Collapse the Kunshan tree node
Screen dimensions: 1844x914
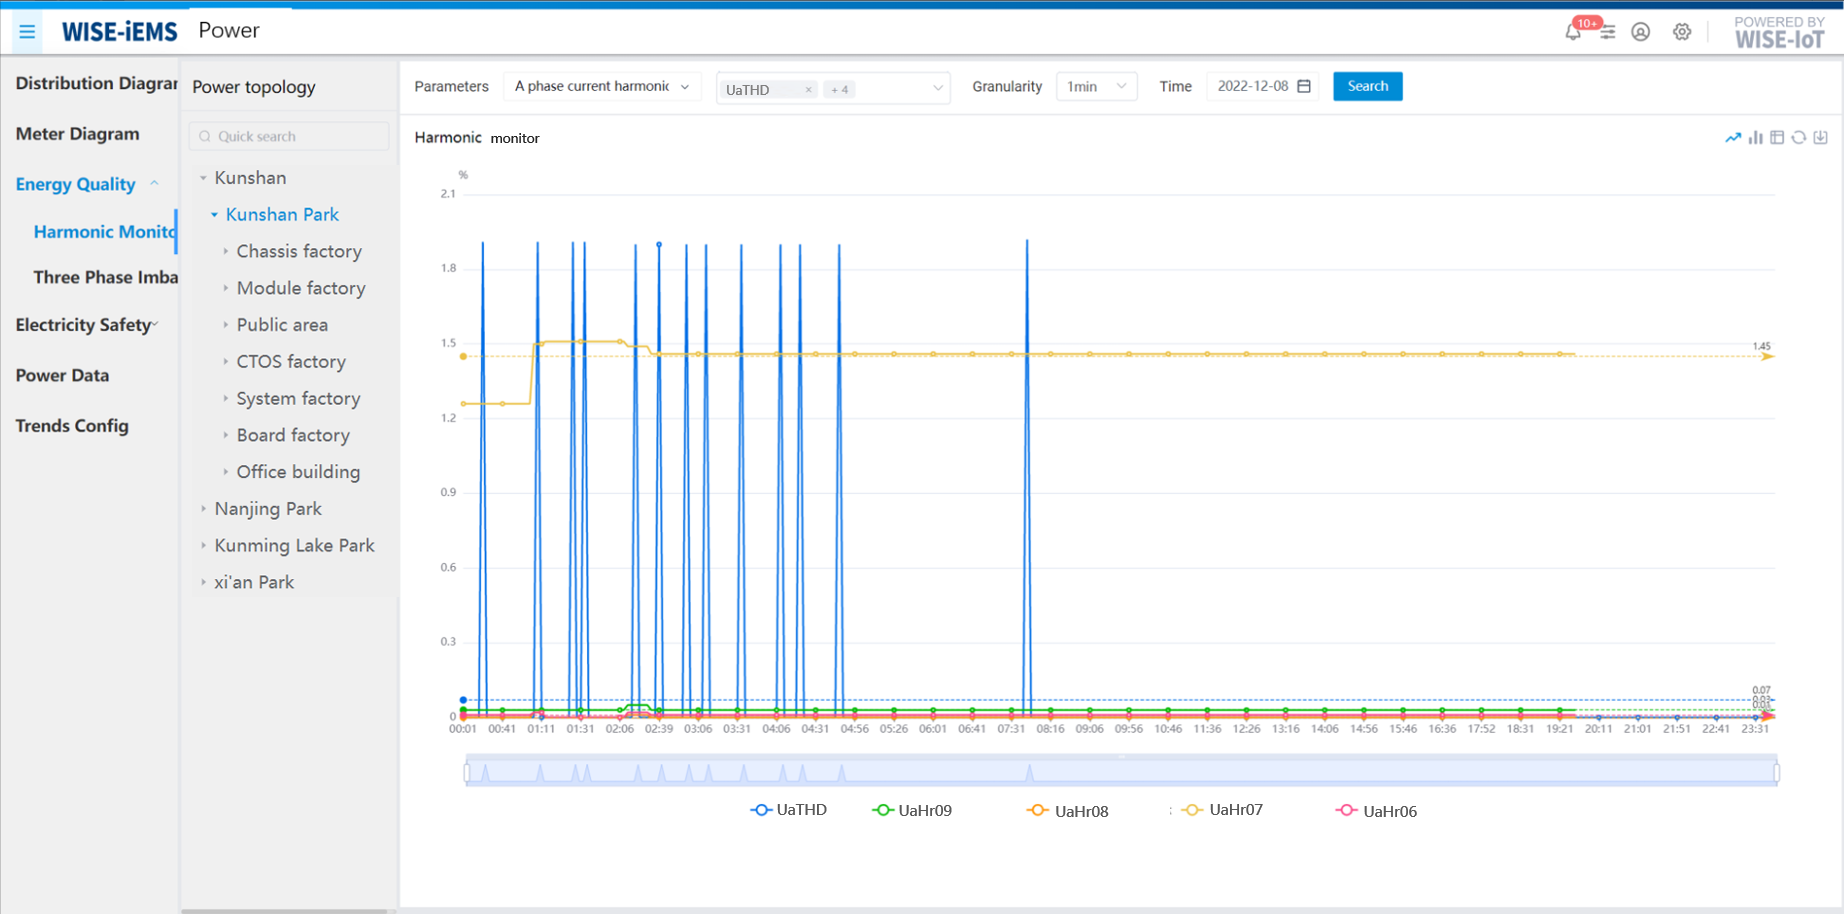[x=203, y=178]
